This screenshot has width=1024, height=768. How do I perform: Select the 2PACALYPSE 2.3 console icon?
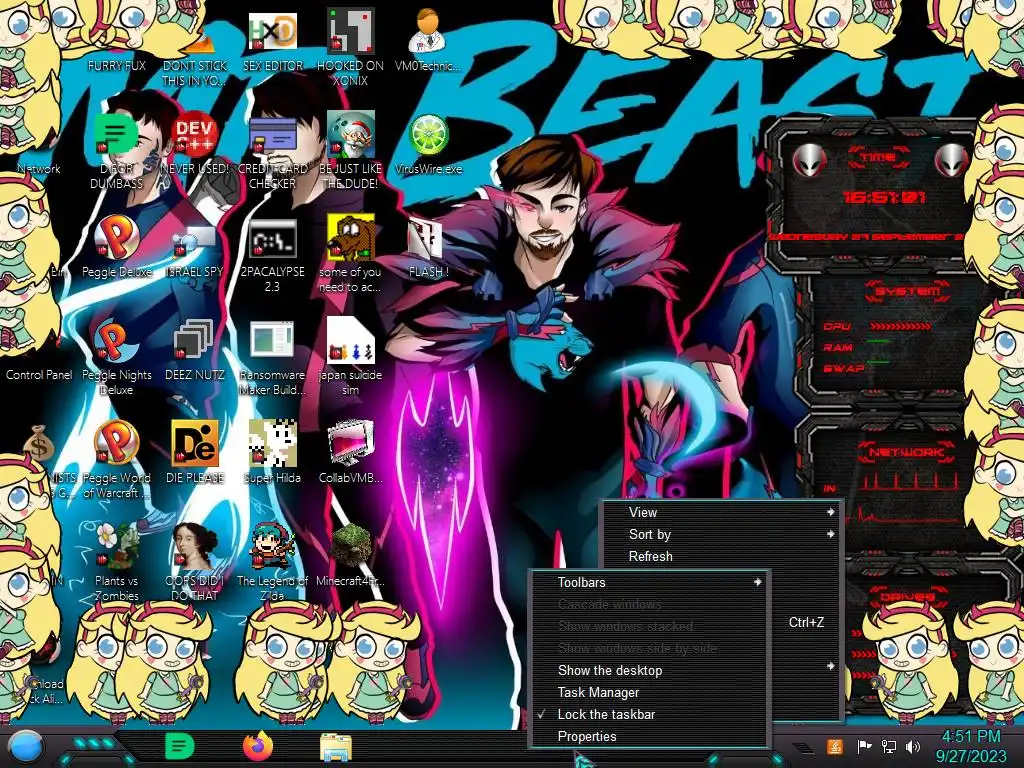pos(273,255)
